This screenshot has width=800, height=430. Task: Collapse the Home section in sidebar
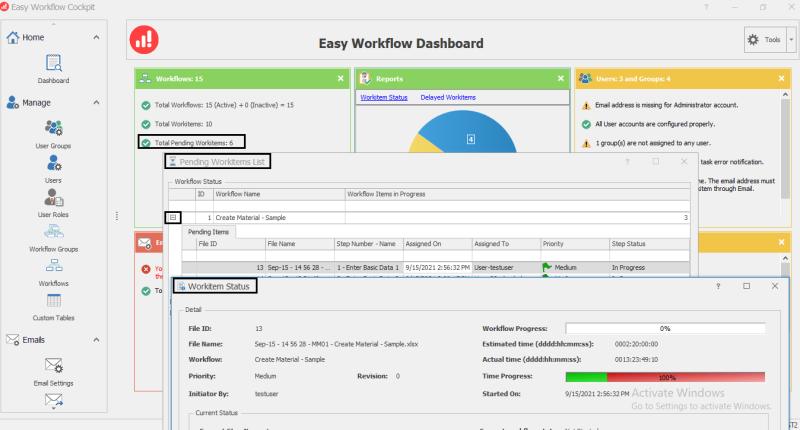[x=96, y=38]
